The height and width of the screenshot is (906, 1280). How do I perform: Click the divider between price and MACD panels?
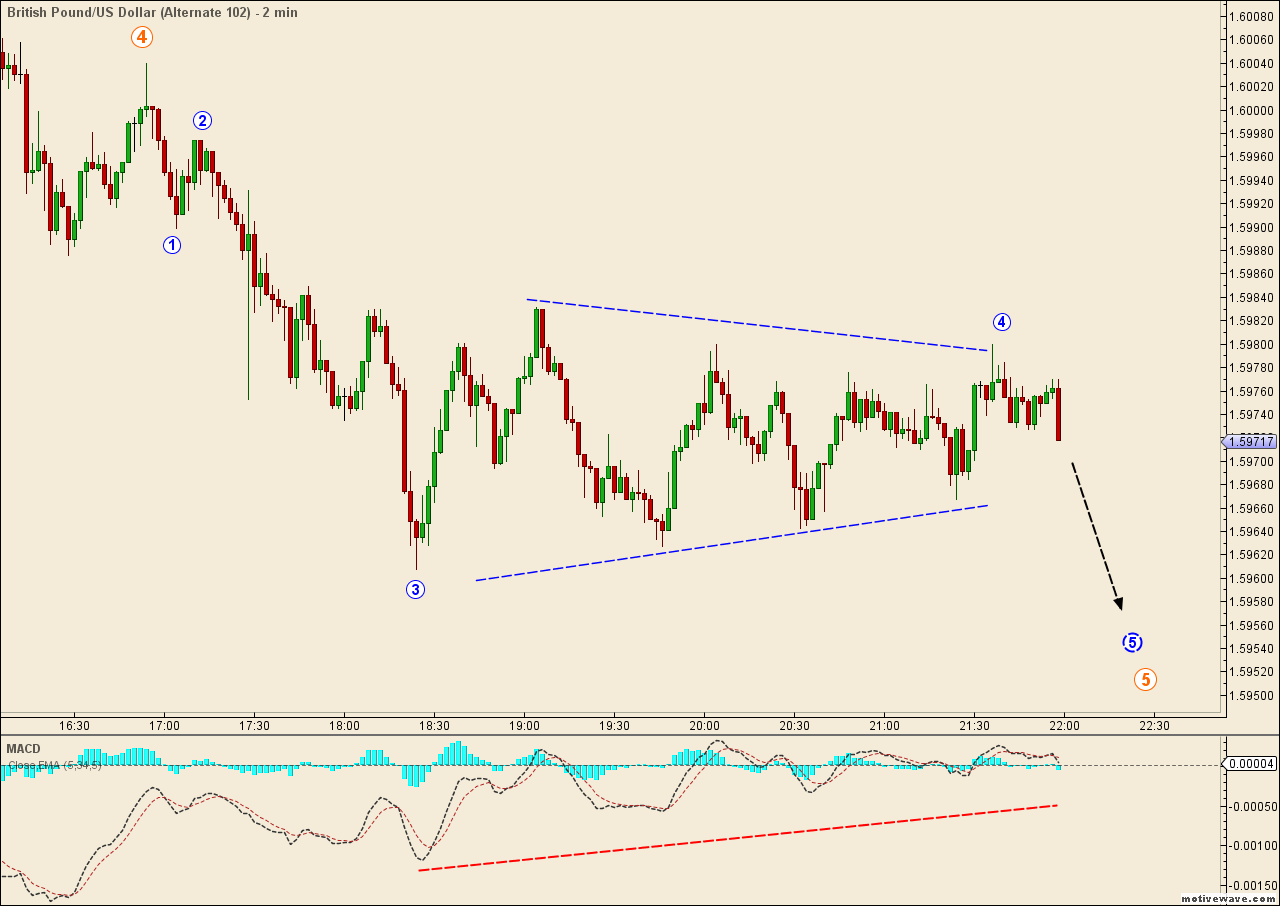point(640,737)
